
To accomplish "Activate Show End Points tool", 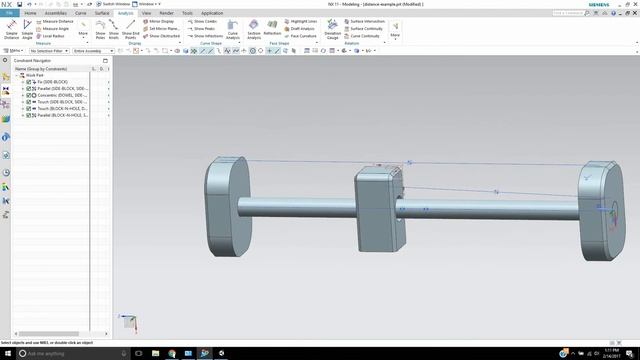I will click(x=131, y=29).
